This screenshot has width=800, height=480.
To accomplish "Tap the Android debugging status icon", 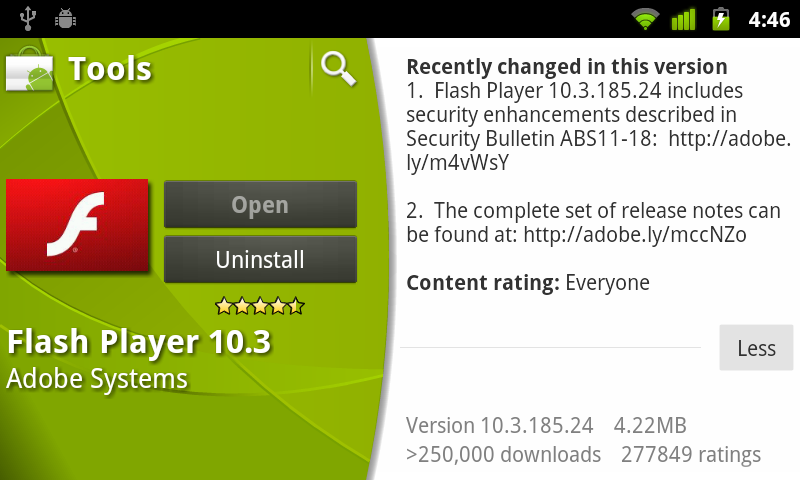I will (x=65, y=19).
